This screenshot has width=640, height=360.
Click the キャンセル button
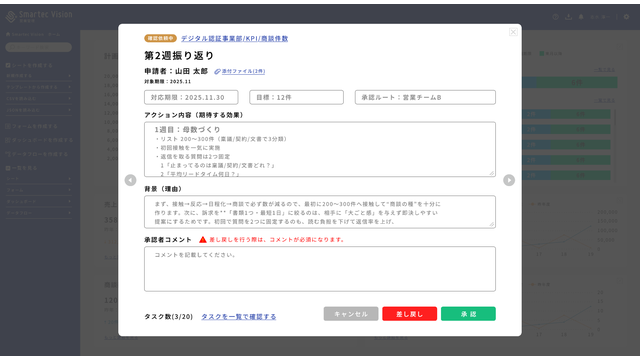pyautogui.click(x=351, y=314)
